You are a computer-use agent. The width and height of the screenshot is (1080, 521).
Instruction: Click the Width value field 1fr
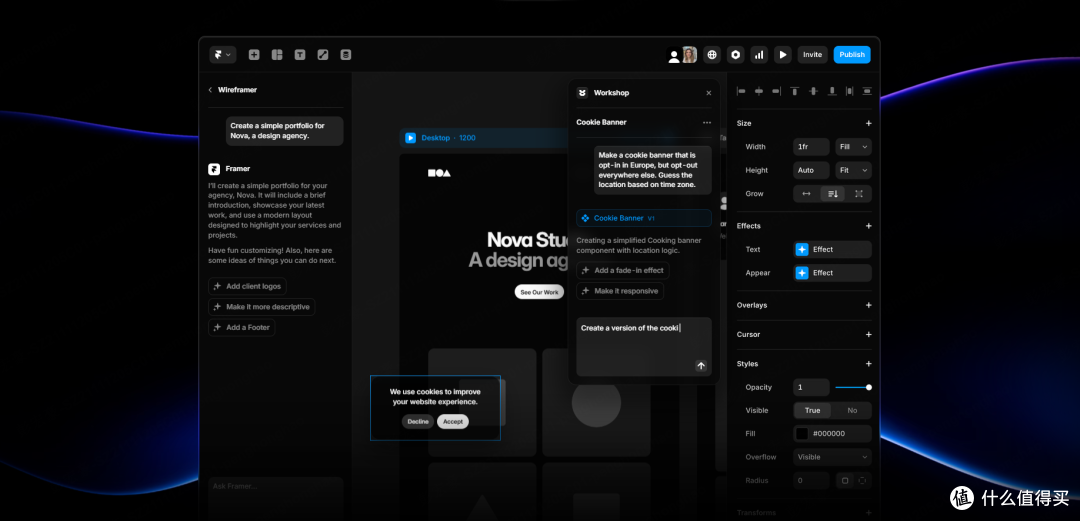click(x=811, y=147)
